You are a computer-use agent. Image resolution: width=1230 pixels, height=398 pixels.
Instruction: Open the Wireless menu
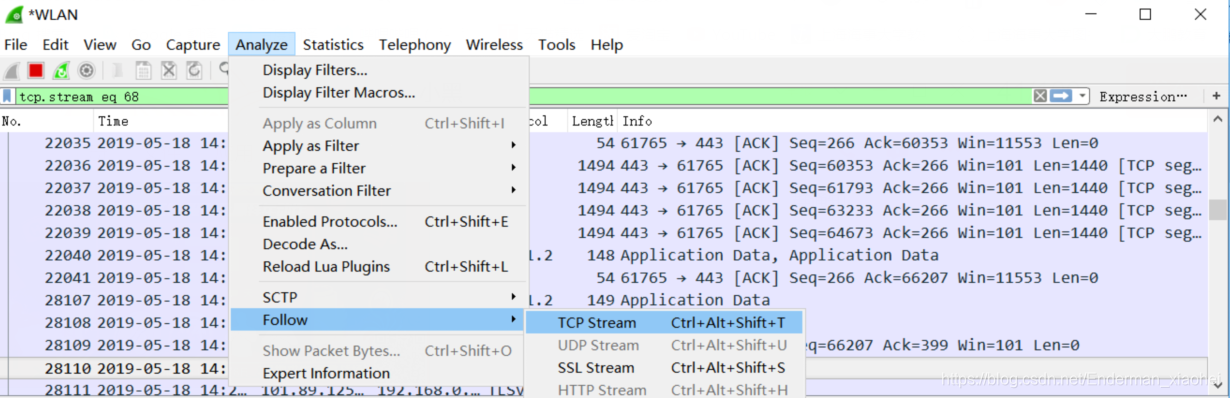tap(494, 44)
